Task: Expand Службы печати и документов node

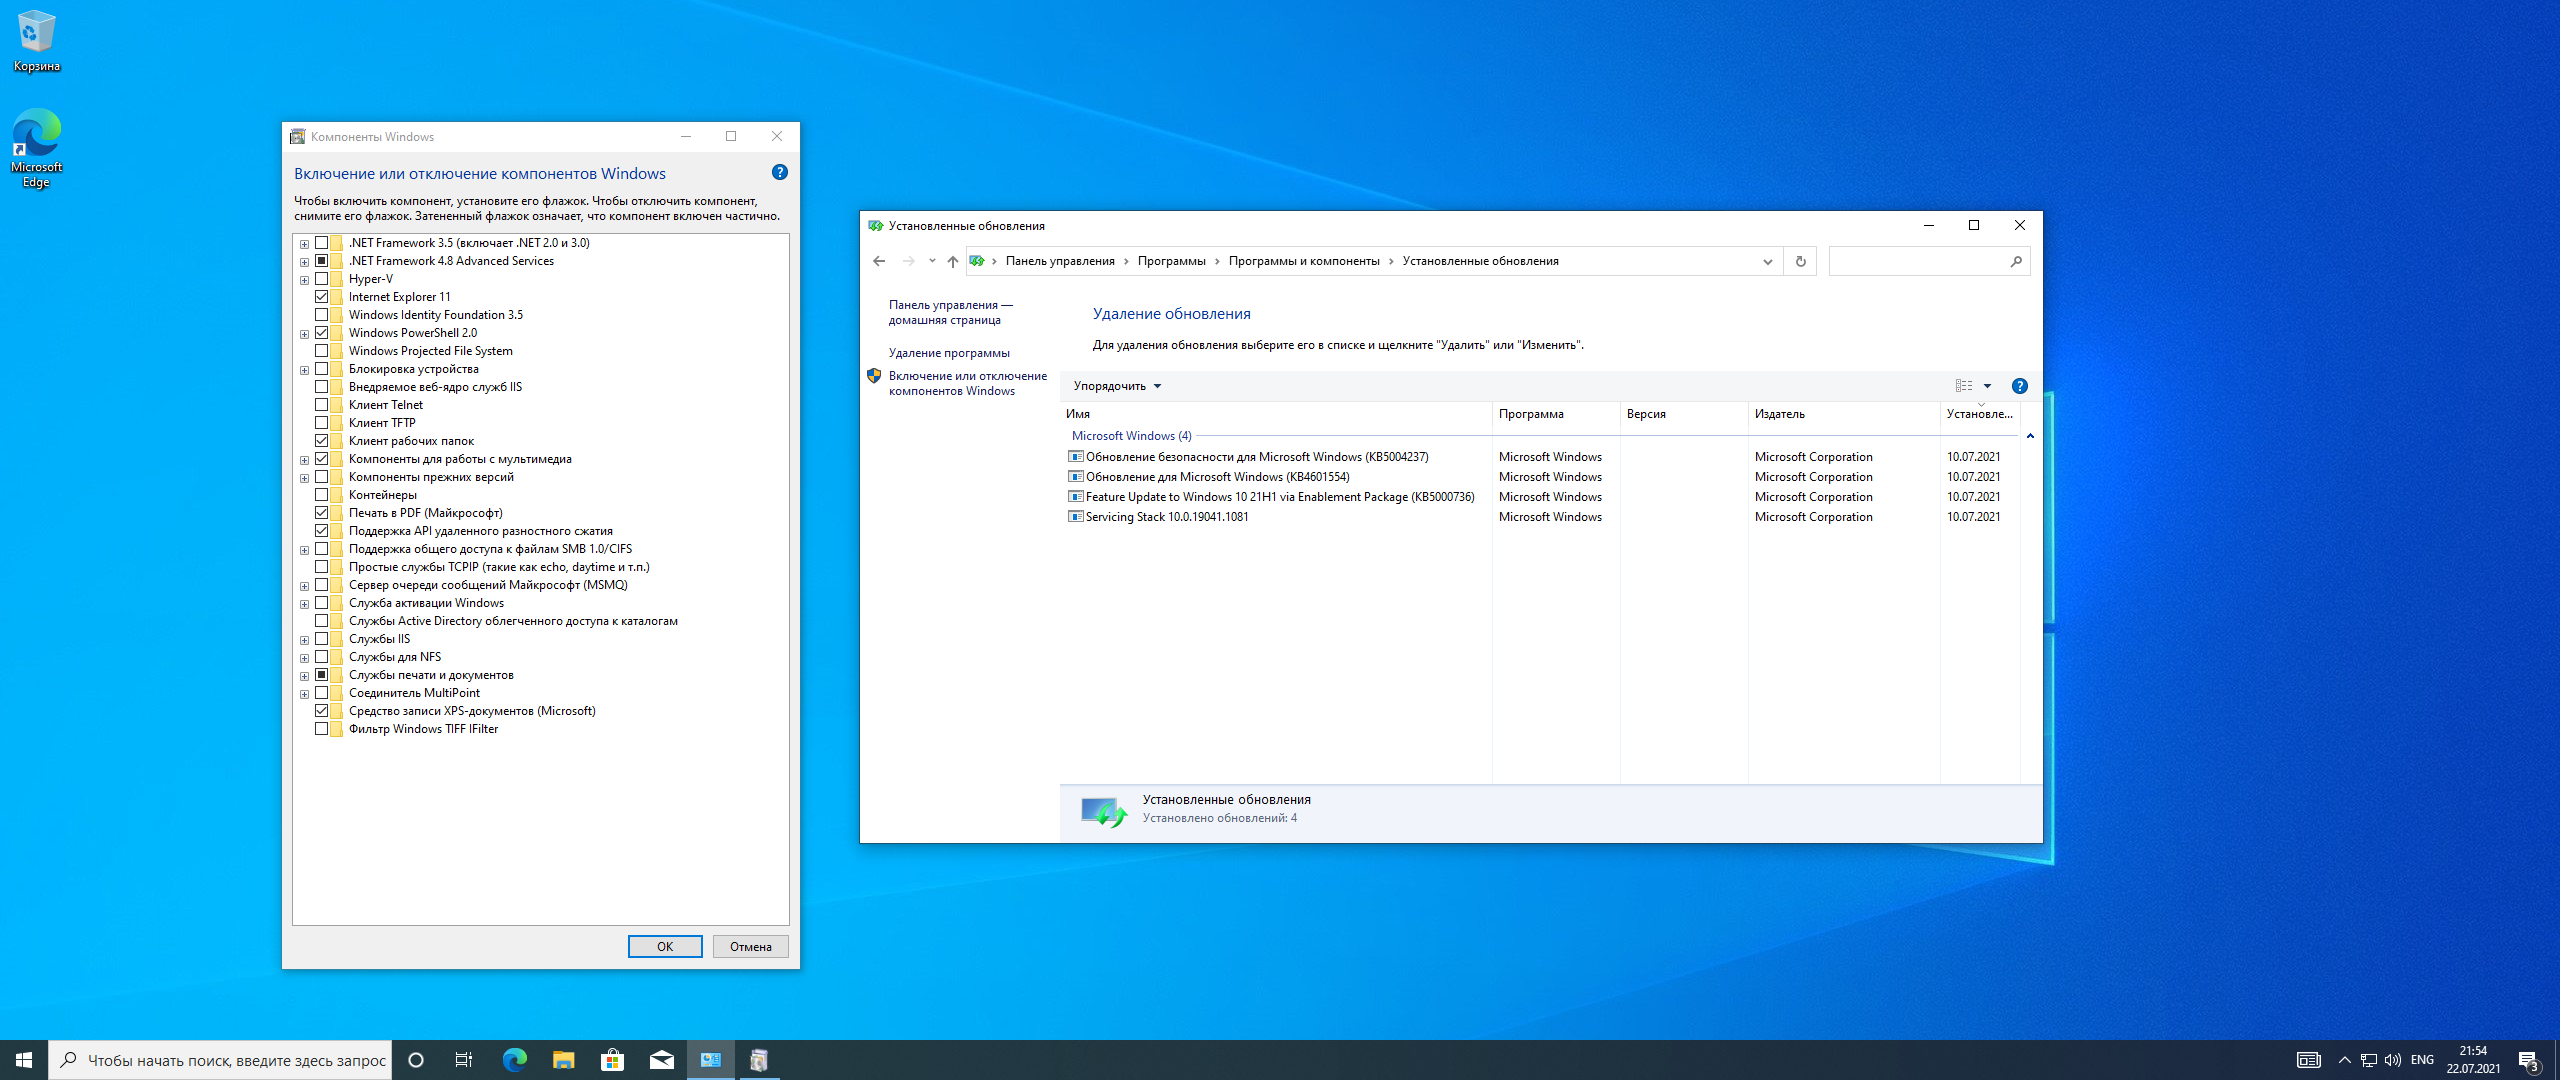Action: tap(304, 676)
